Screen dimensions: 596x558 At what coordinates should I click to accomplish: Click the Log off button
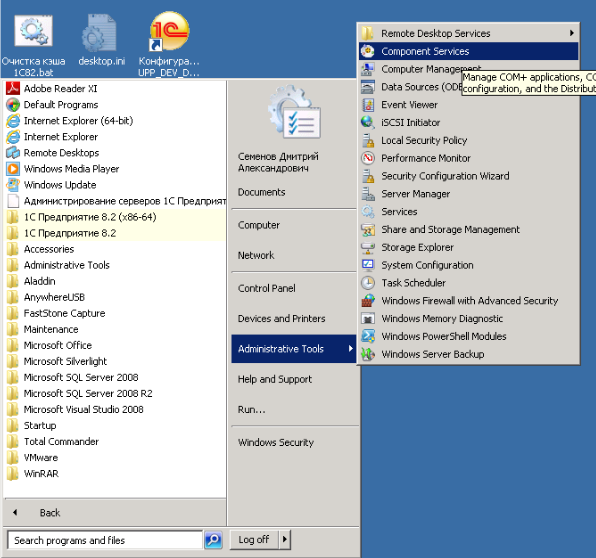click(254, 539)
